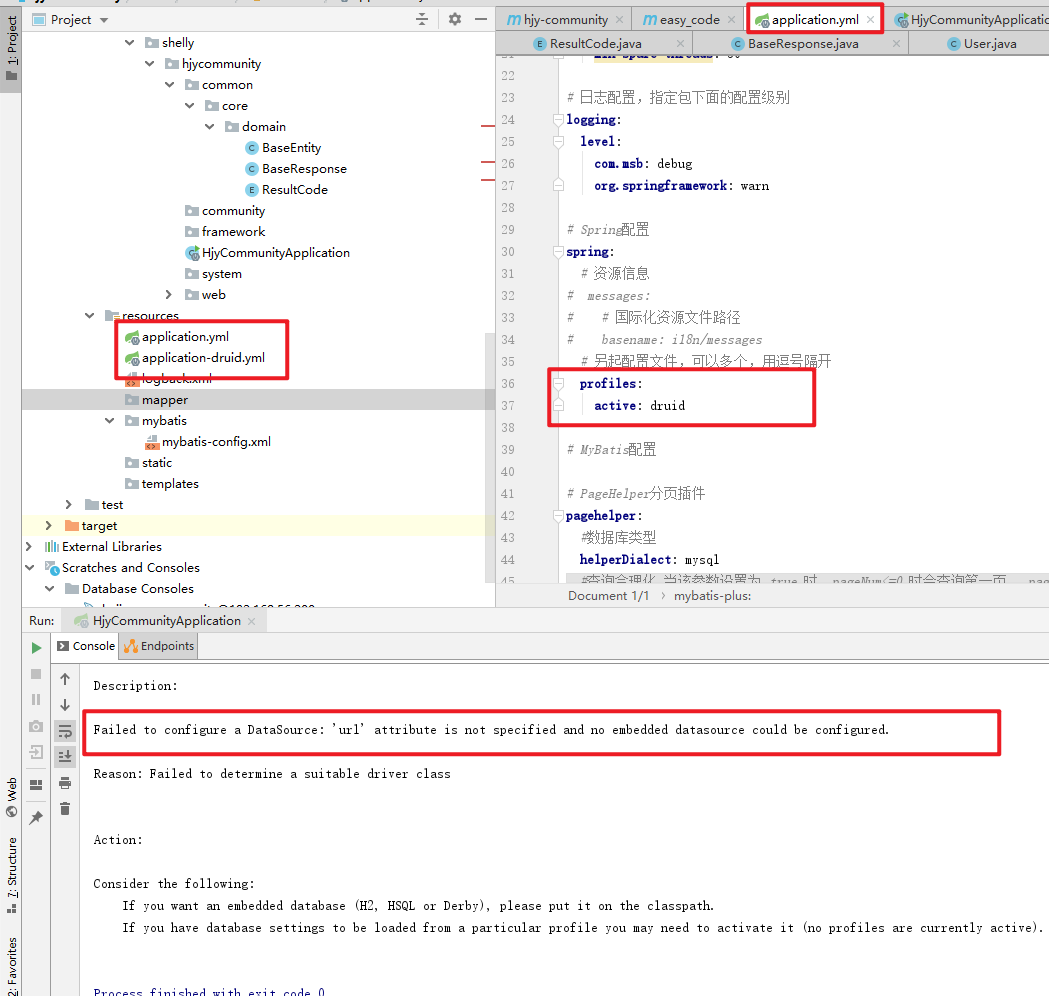The image size is (1049, 996).
Task: Fold the spring block at line 30
Action: pos(558,252)
